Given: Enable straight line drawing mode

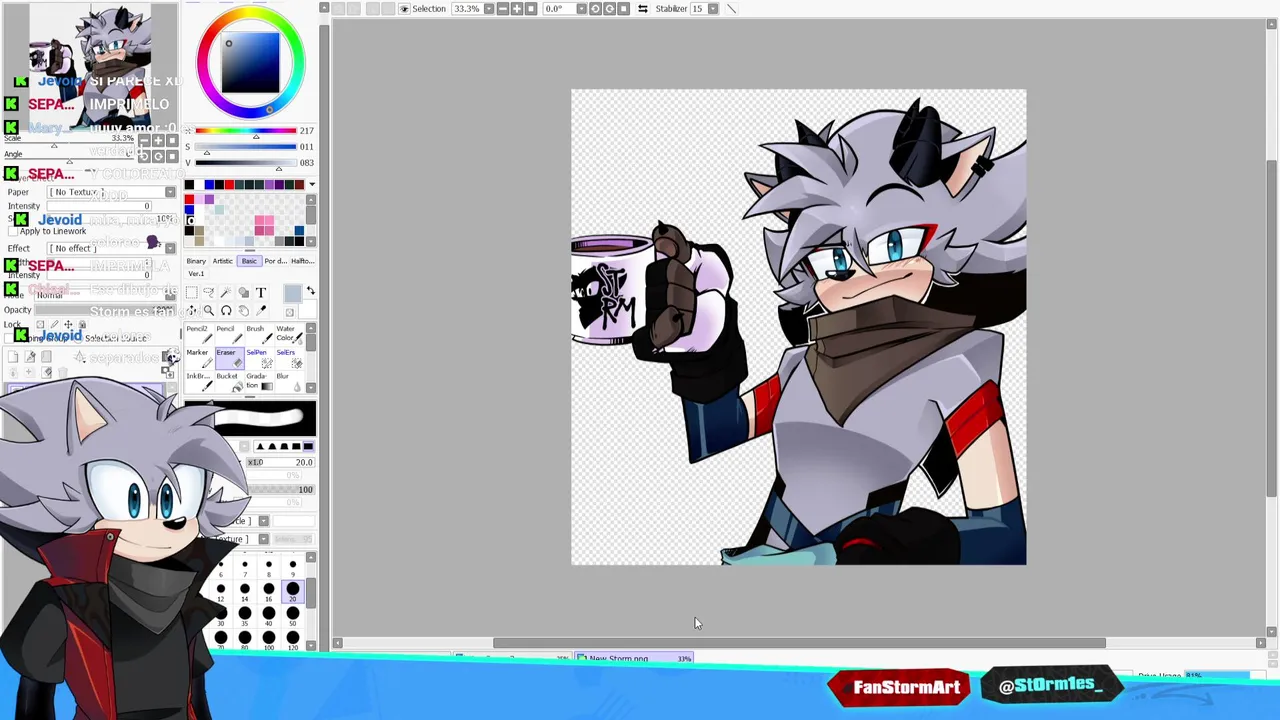Looking at the screenshot, I should coord(731,8).
